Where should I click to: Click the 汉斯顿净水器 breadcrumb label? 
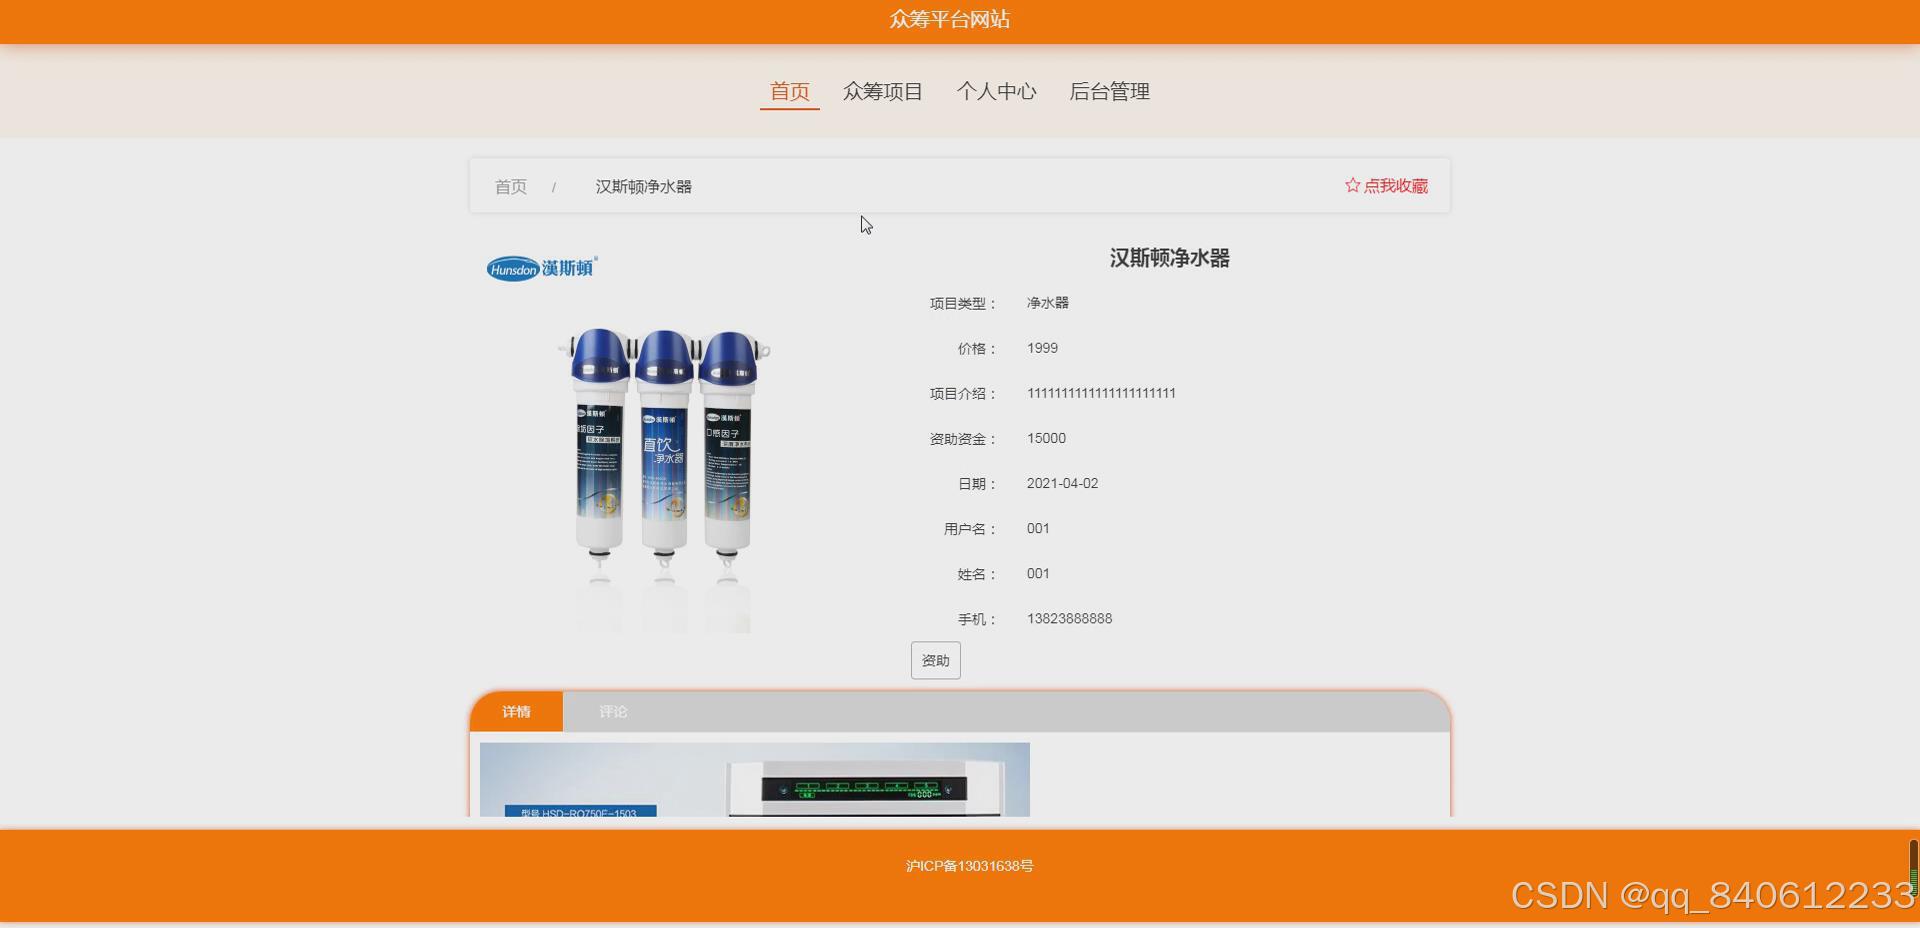644,186
